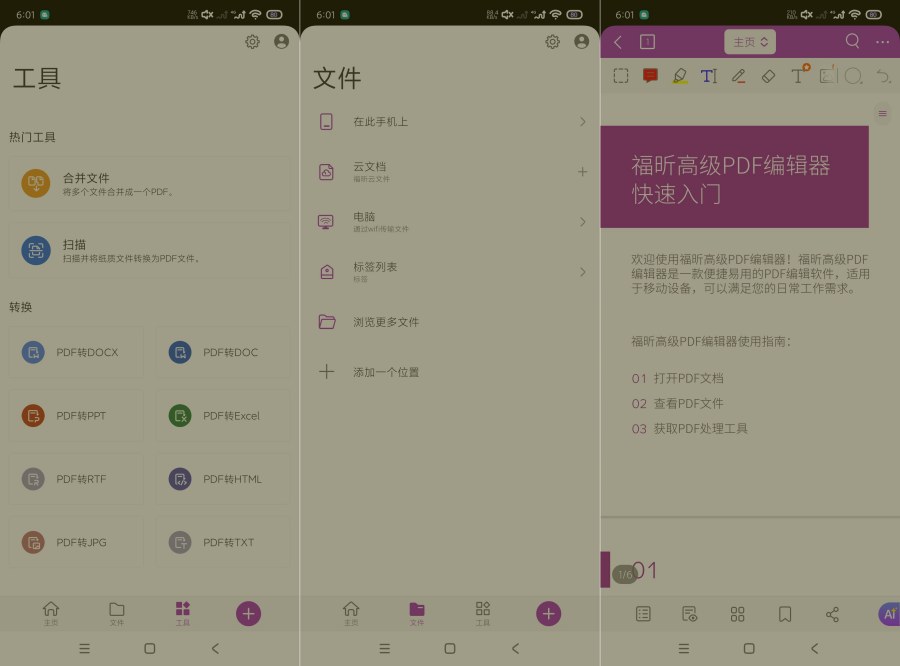This screenshot has height=666, width=900.
Task: Share the current PDF document
Action: [x=832, y=613]
